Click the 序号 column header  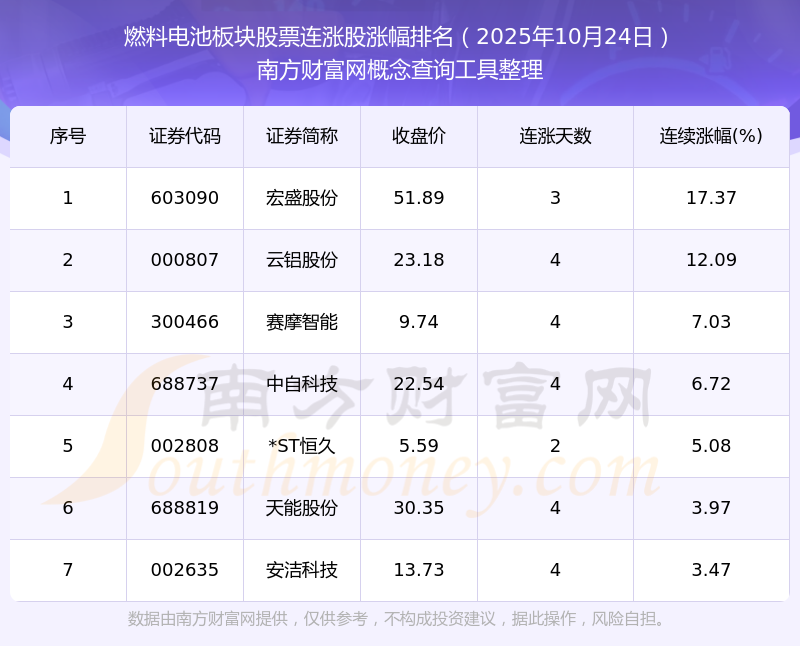[68, 136]
